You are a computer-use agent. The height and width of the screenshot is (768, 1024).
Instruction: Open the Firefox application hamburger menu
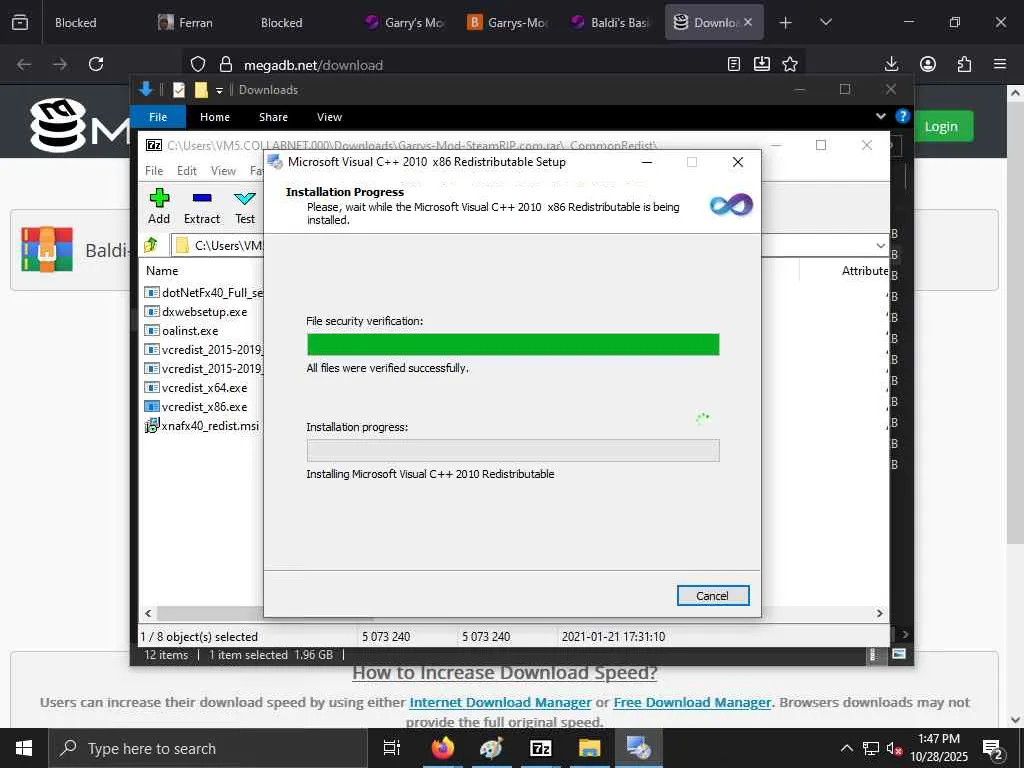pyautogui.click(x=1000, y=64)
